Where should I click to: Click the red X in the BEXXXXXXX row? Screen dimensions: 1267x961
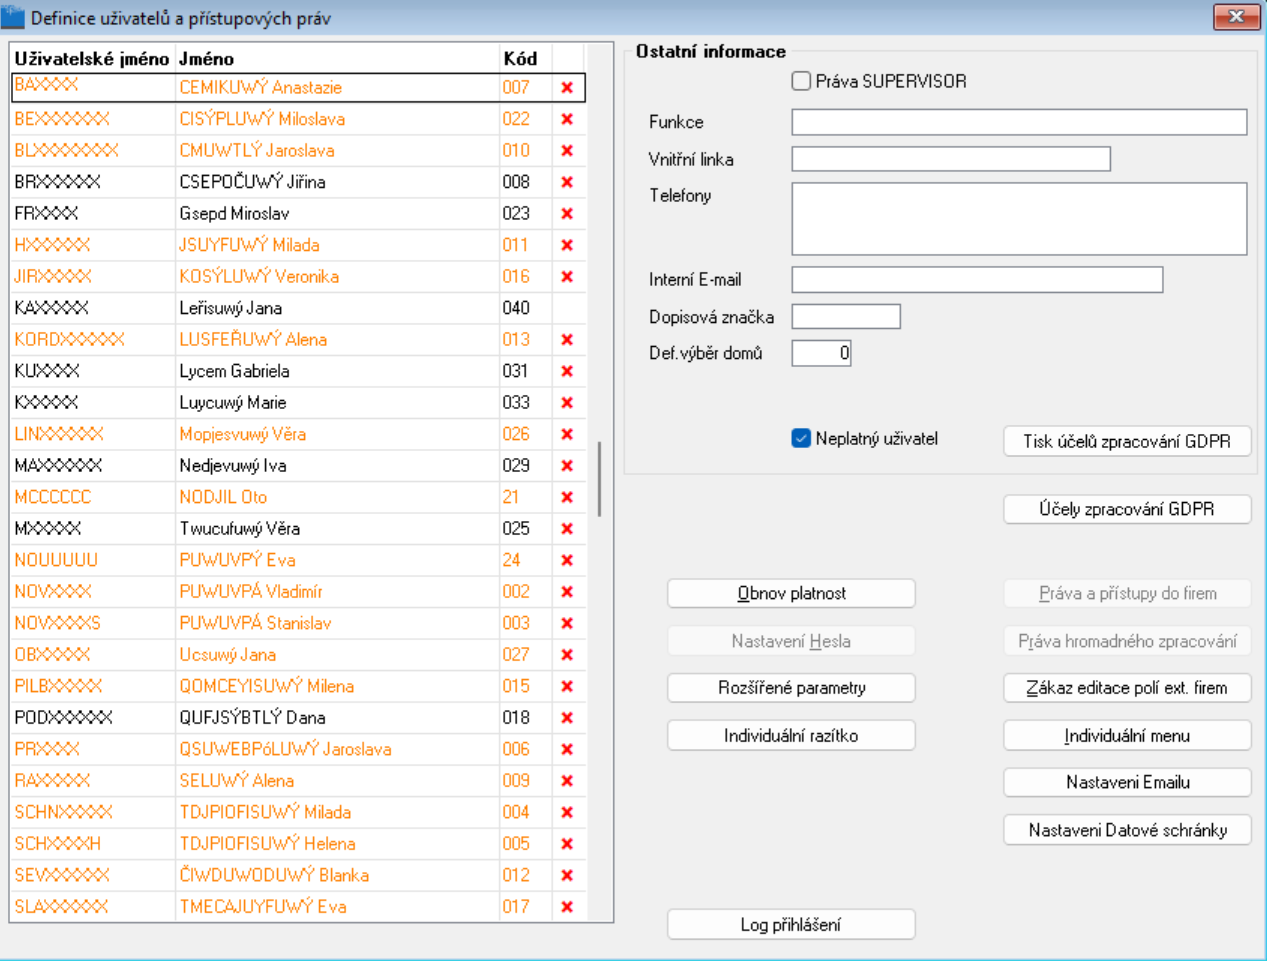coord(567,119)
